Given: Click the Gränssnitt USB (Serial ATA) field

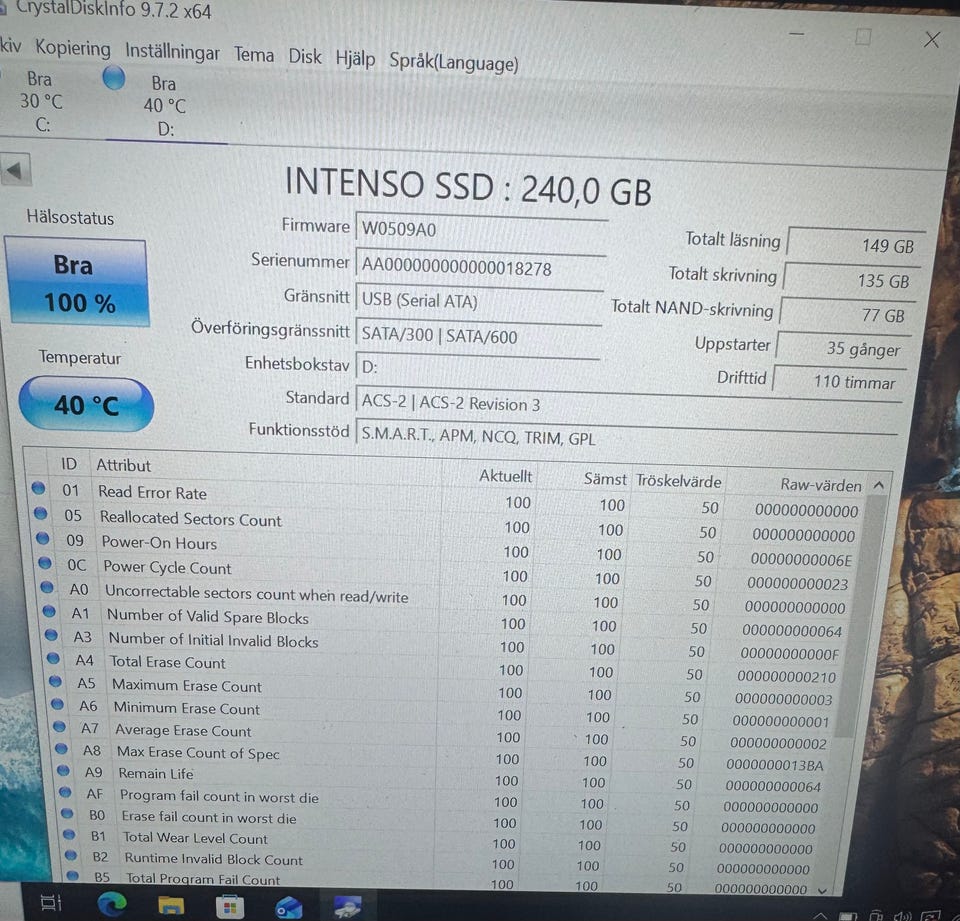Looking at the screenshot, I should [479, 301].
